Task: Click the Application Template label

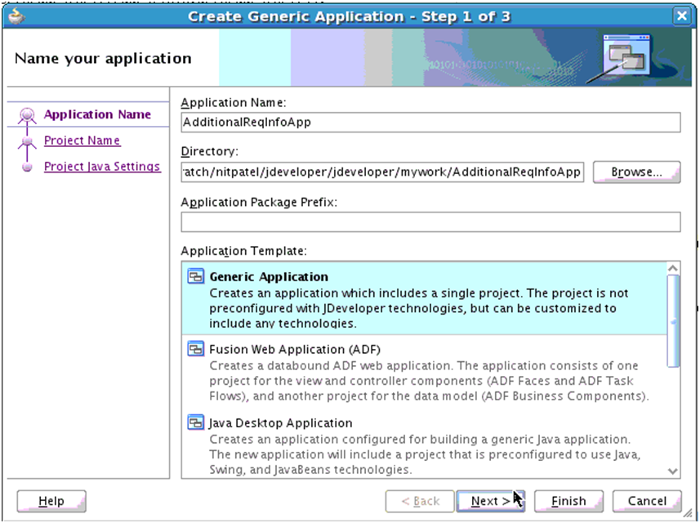Action: 244,251
